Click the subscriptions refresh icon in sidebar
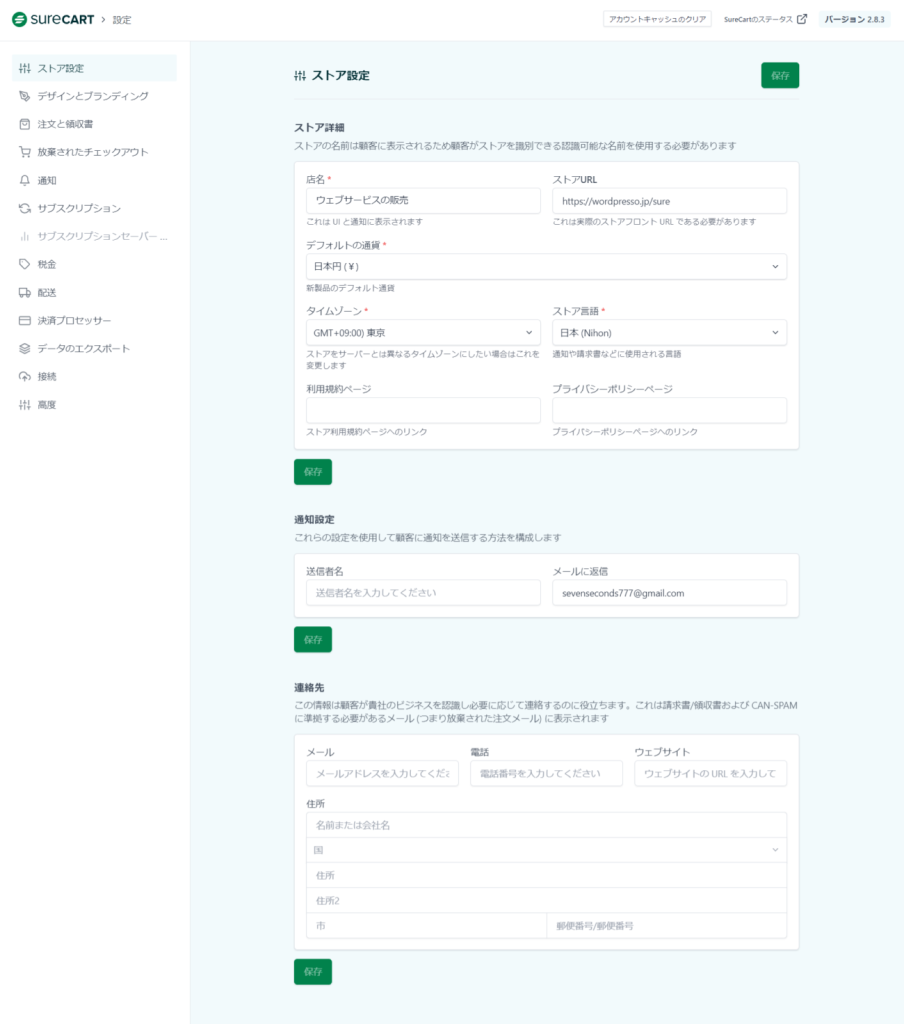The height and width of the screenshot is (1024, 904). tap(25, 208)
